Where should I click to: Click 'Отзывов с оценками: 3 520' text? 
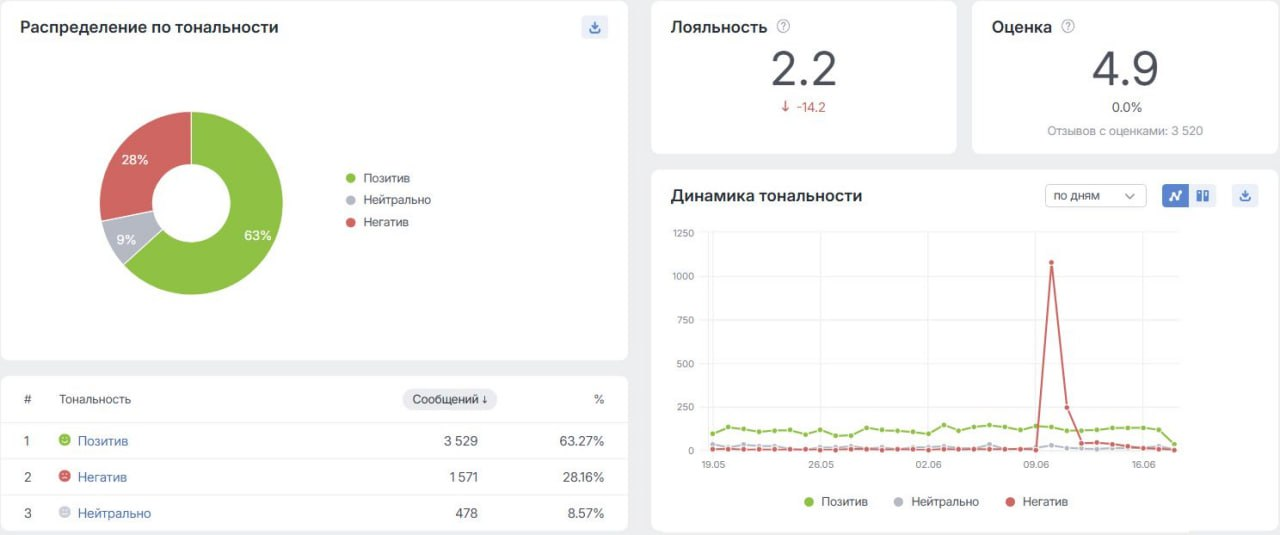coord(1125,131)
